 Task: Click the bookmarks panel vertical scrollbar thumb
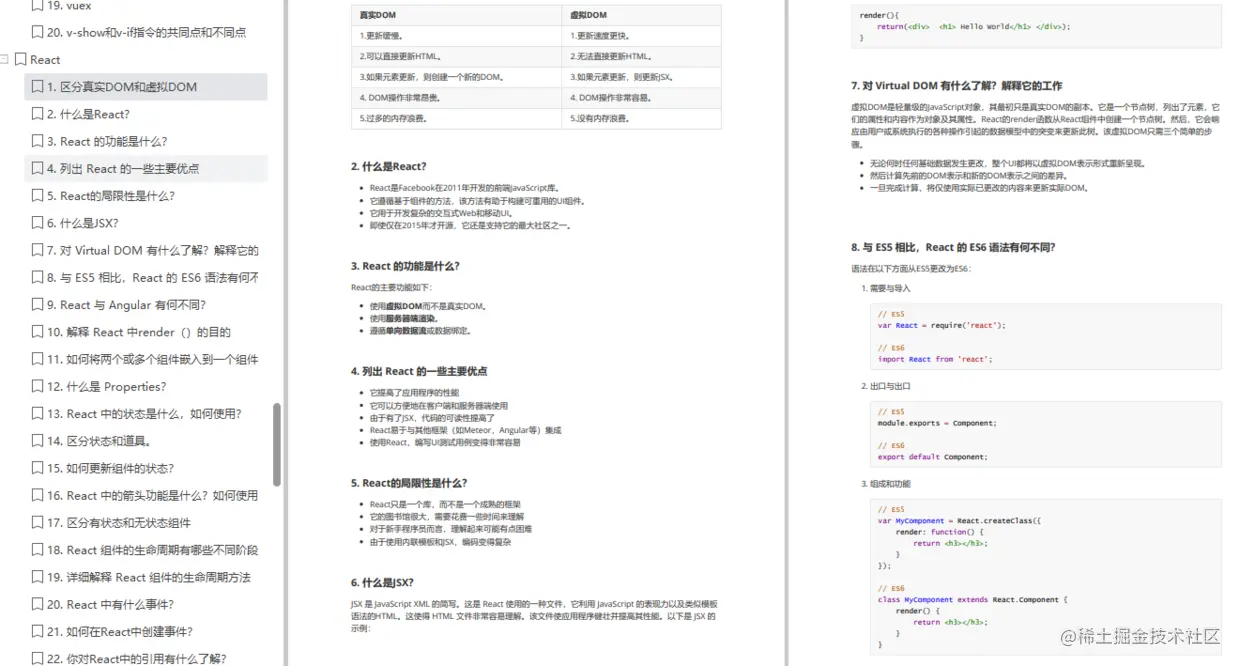pyautogui.click(x=277, y=443)
